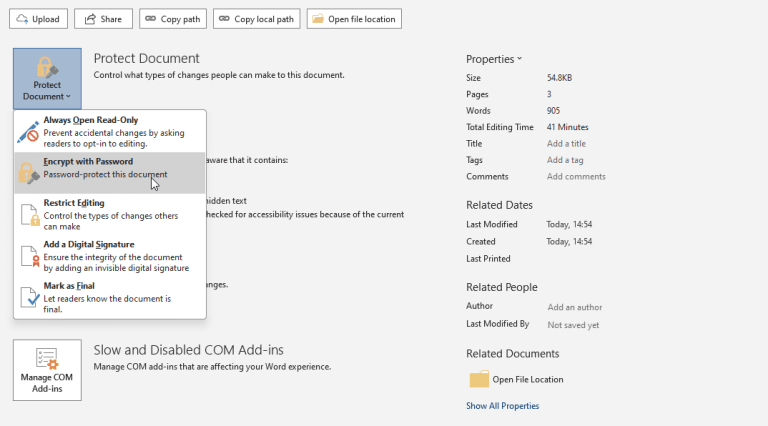The width and height of the screenshot is (768, 426).
Task: Expand the Properties dropdown header
Action: pos(494,59)
